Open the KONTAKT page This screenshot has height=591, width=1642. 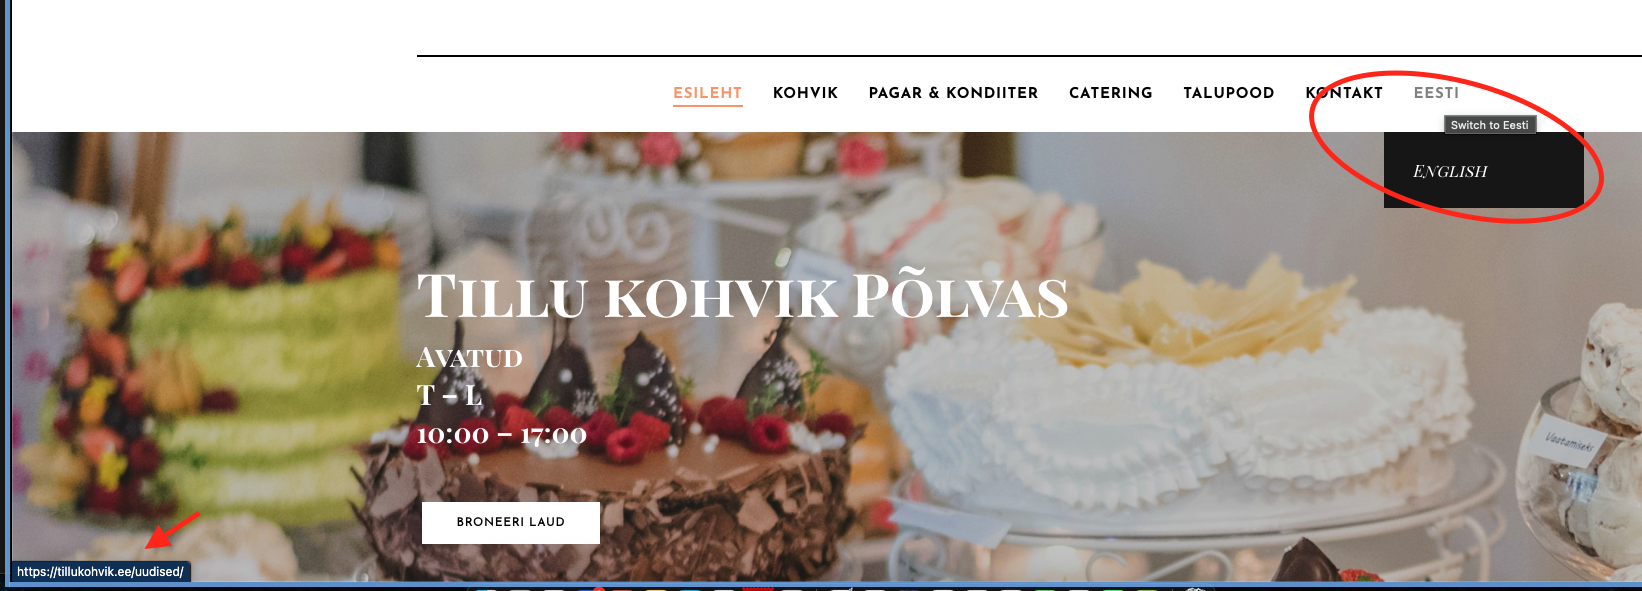(x=1344, y=93)
